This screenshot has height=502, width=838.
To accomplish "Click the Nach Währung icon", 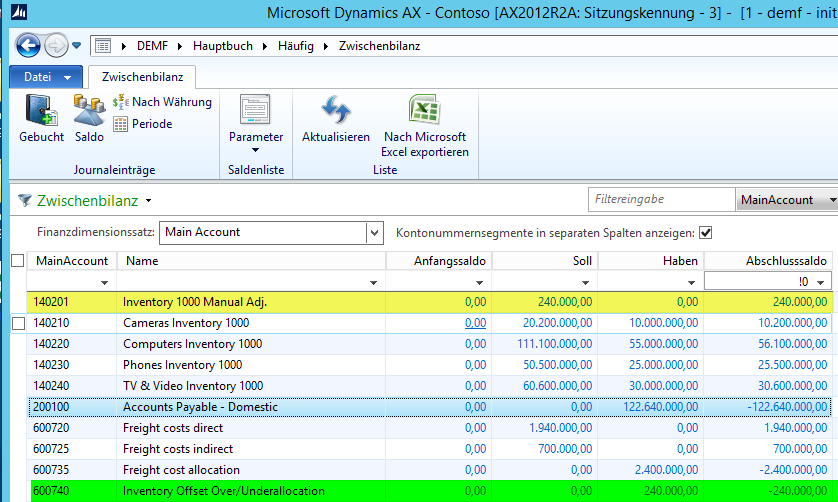I will (x=121, y=102).
